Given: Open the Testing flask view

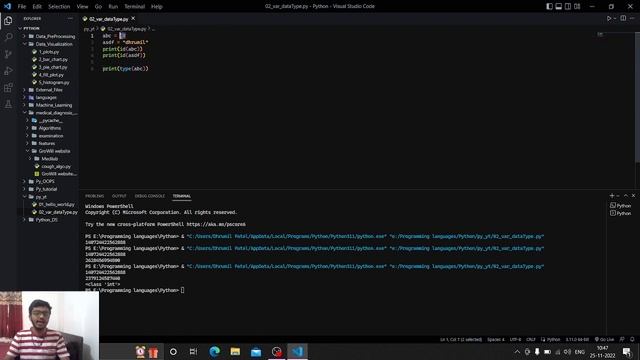Looking at the screenshot, I should point(8,104).
